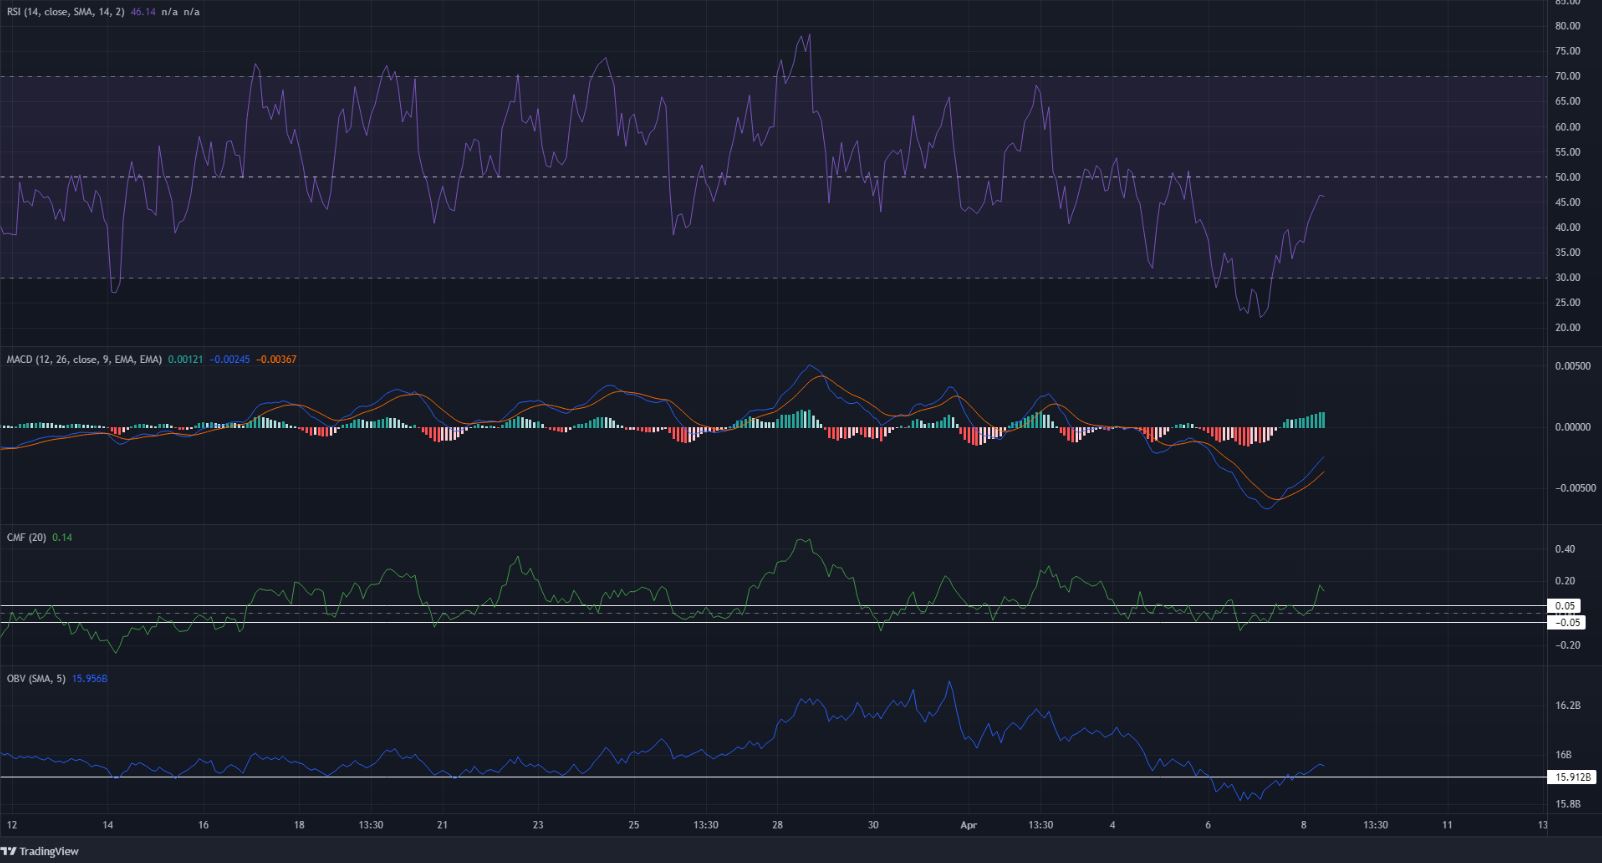Select the -0.05 level label on CMF axis

coord(1567,622)
